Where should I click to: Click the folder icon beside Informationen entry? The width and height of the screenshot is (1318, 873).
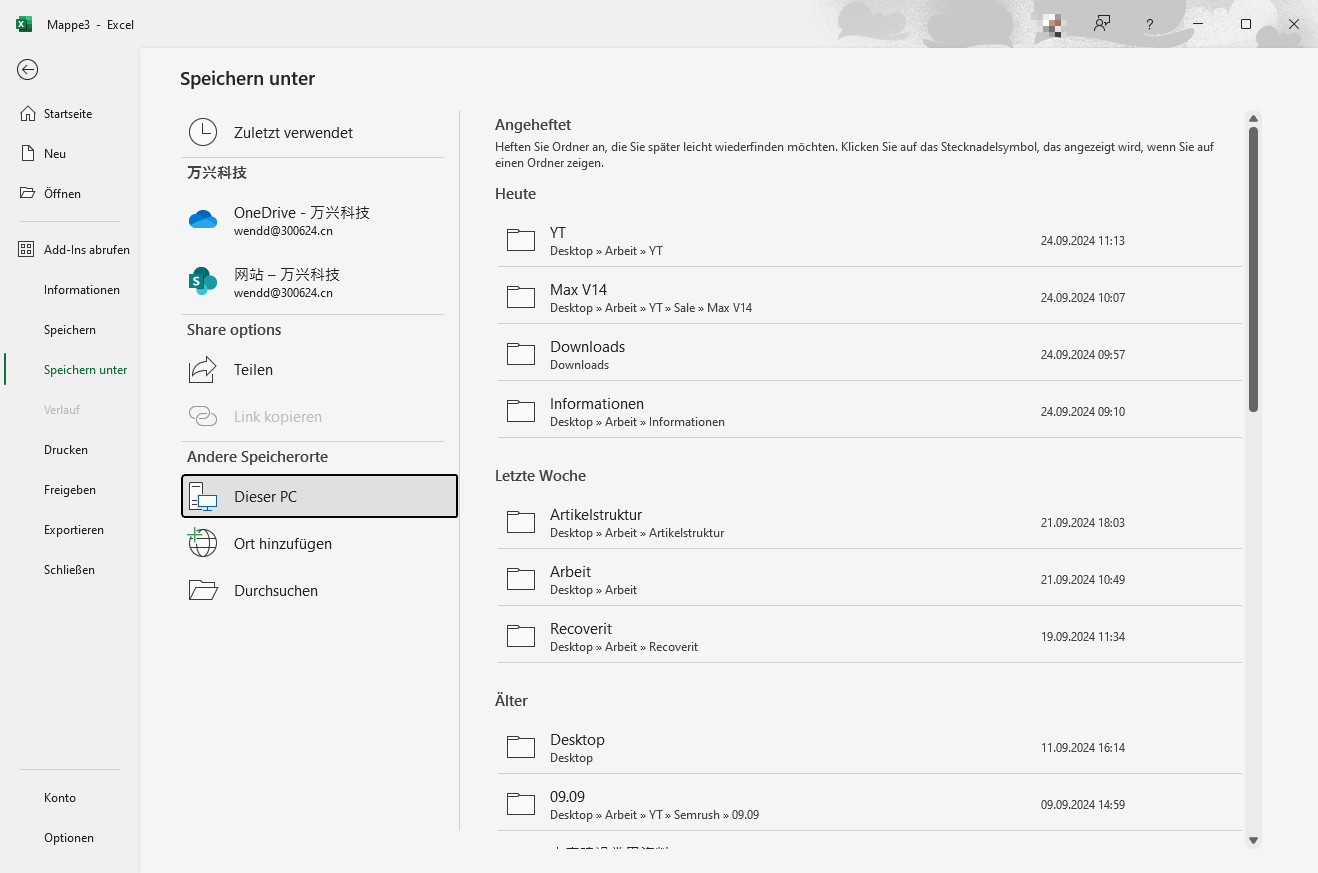(x=521, y=411)
